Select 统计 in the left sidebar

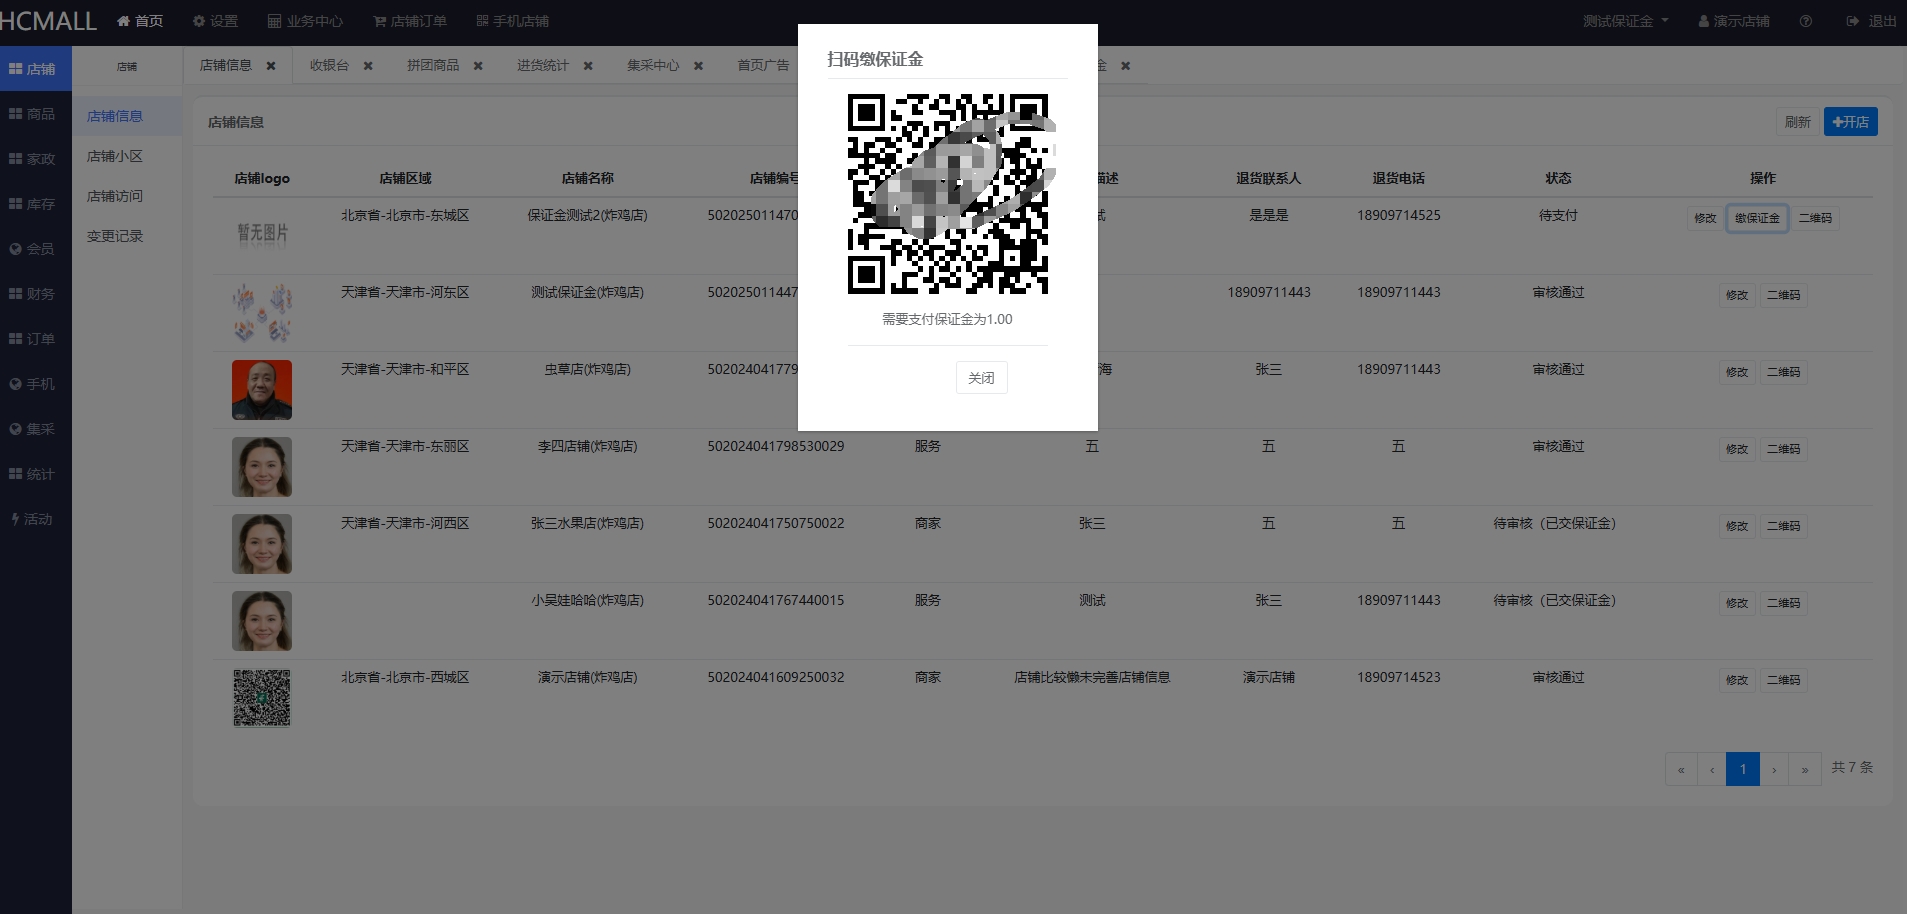[35, 474]
